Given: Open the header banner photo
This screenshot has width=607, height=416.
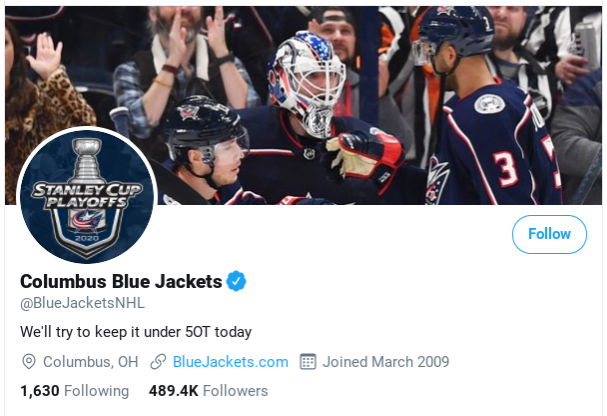Looking at the screenshot, I should (x=303, y=105).
